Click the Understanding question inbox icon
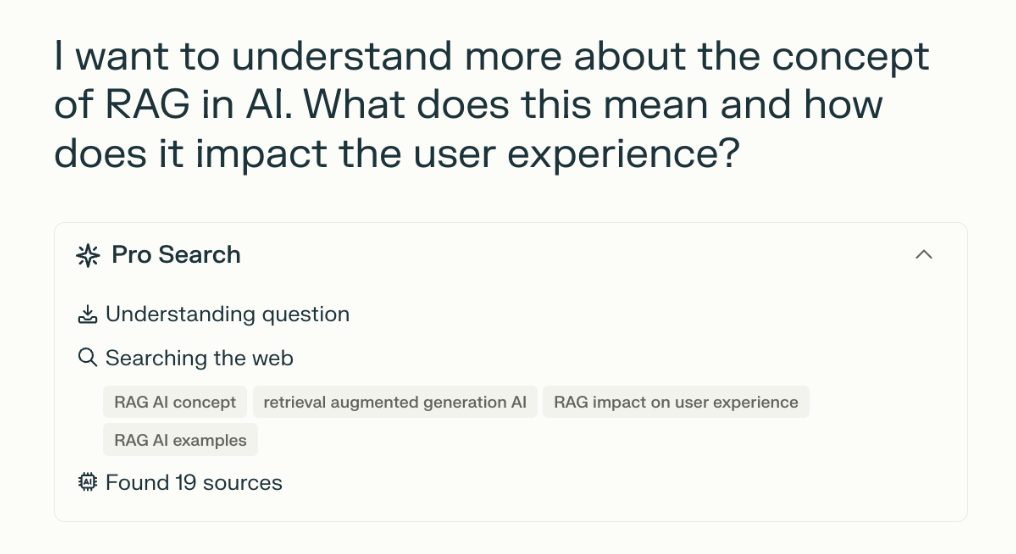 (87, 315)
